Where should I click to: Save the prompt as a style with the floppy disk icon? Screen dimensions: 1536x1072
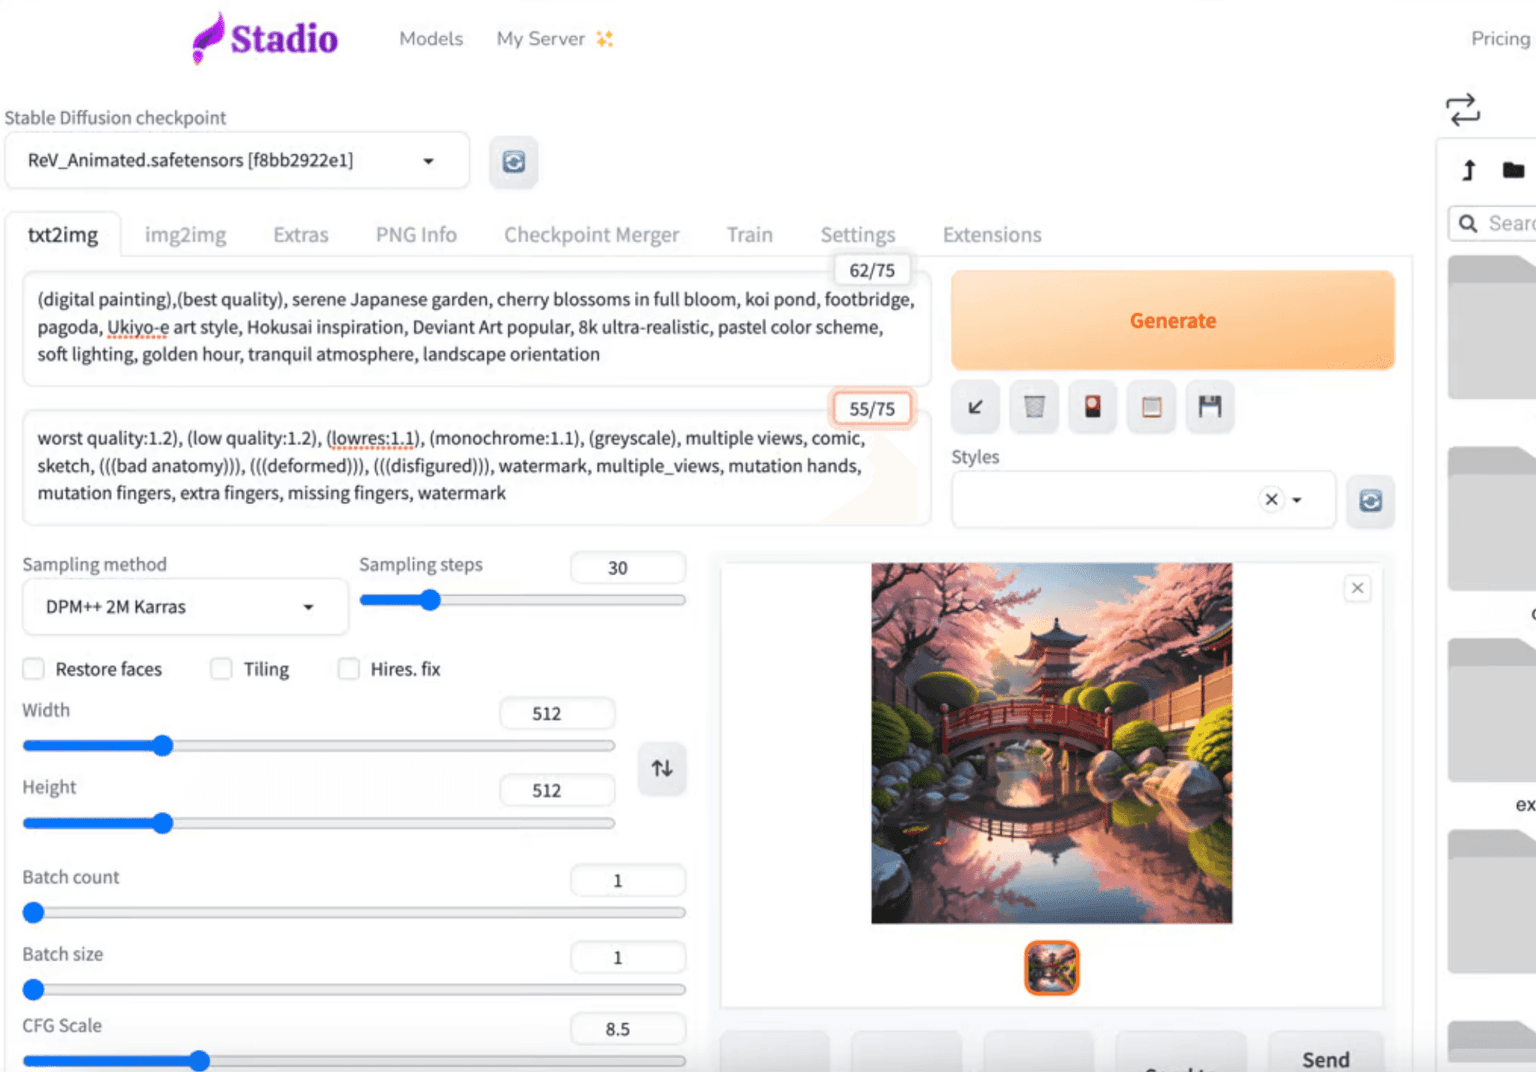tap(1210, 407)
